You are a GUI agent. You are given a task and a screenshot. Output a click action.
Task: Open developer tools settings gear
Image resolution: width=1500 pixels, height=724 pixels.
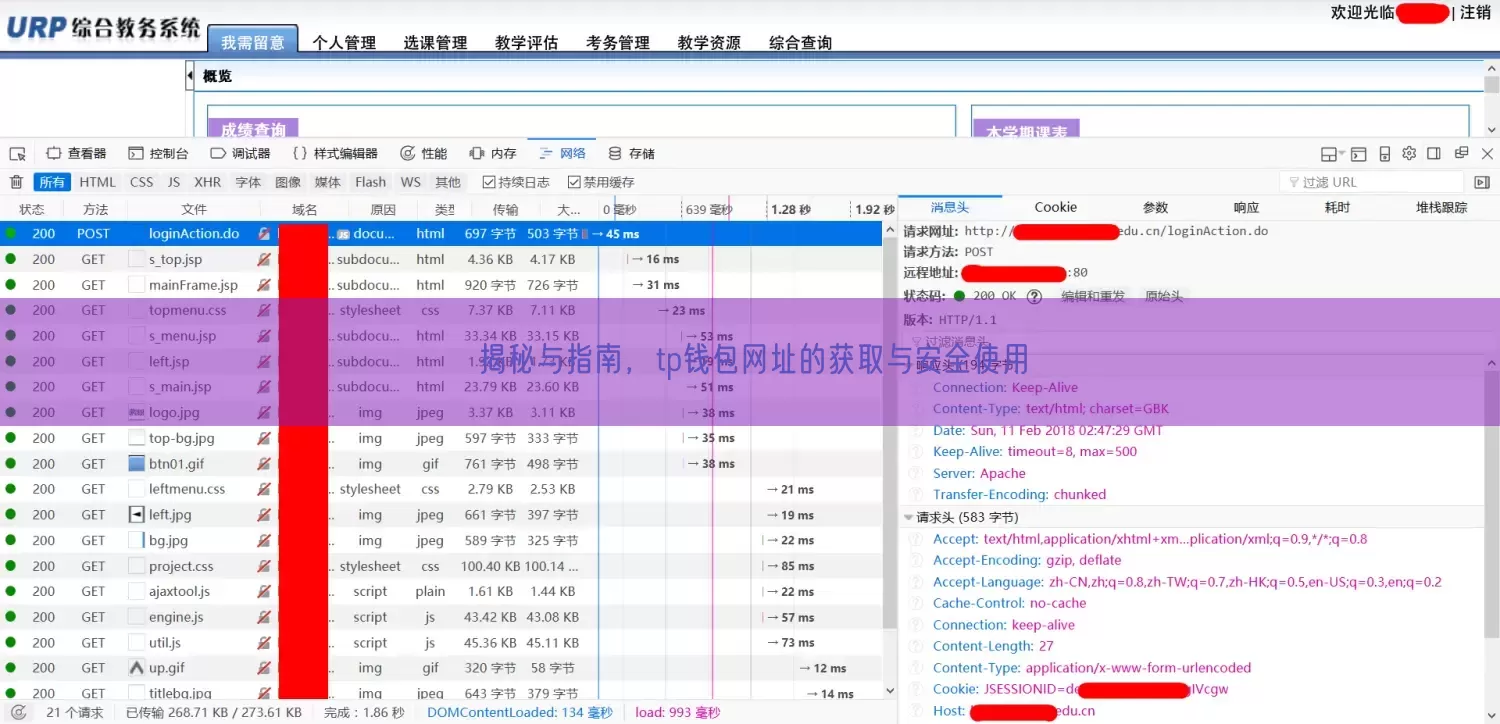tap(1409, 154)
